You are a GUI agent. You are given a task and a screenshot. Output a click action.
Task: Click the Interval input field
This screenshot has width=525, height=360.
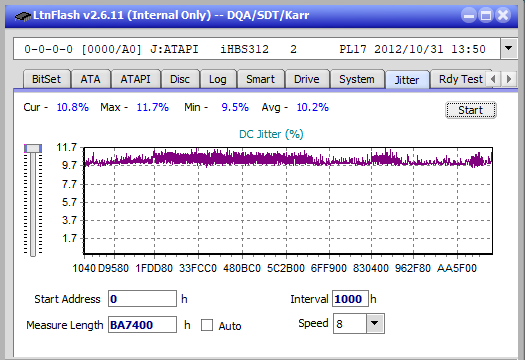pos(350,299)
